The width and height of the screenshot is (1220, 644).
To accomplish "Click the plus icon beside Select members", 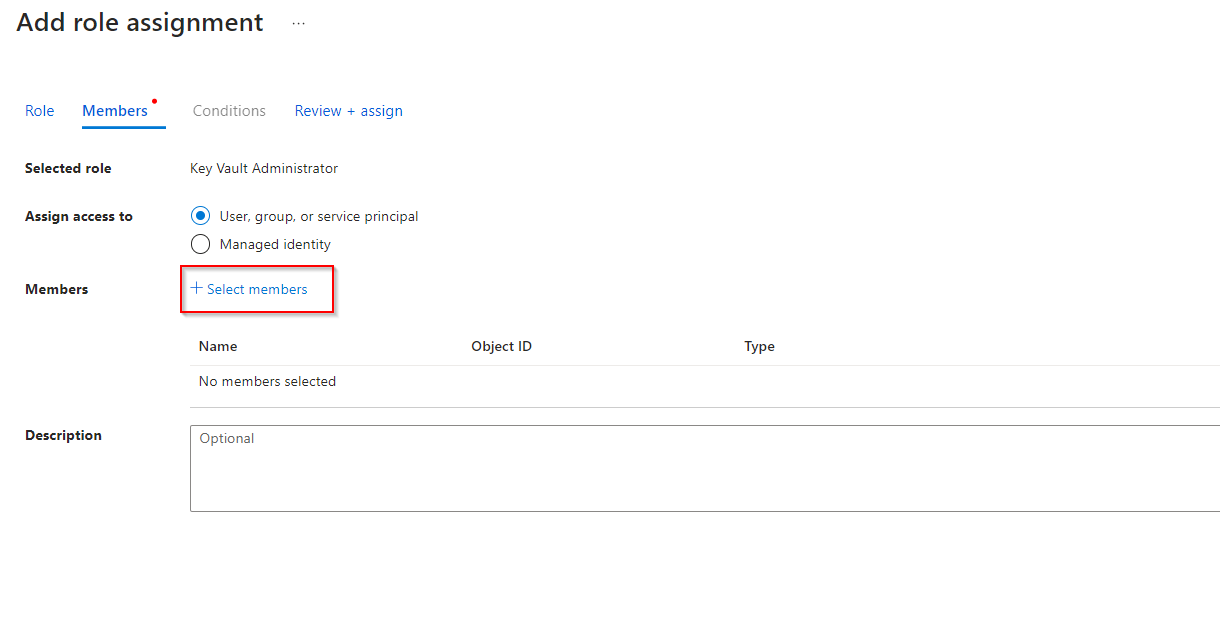I will point(196,288).
